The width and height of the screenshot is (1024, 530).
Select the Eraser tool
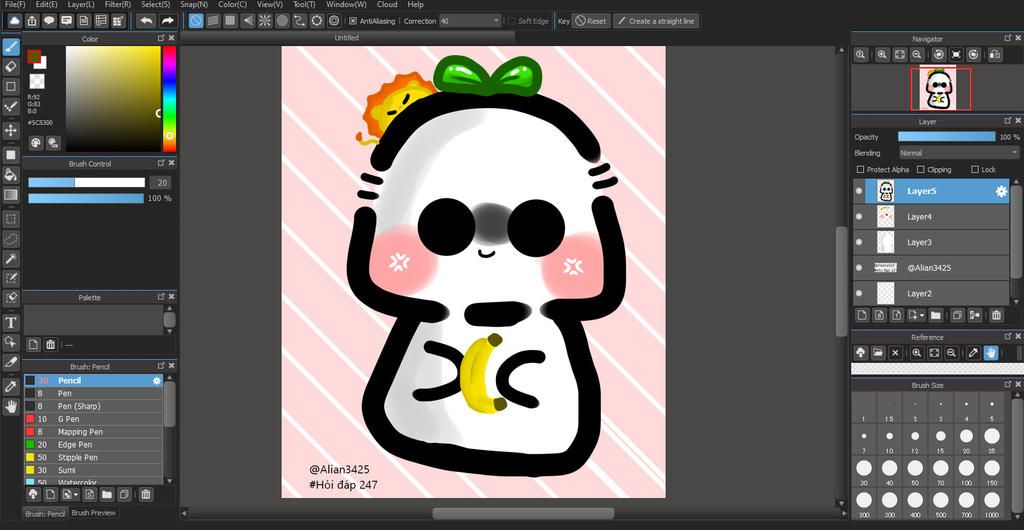coord(11,67)
